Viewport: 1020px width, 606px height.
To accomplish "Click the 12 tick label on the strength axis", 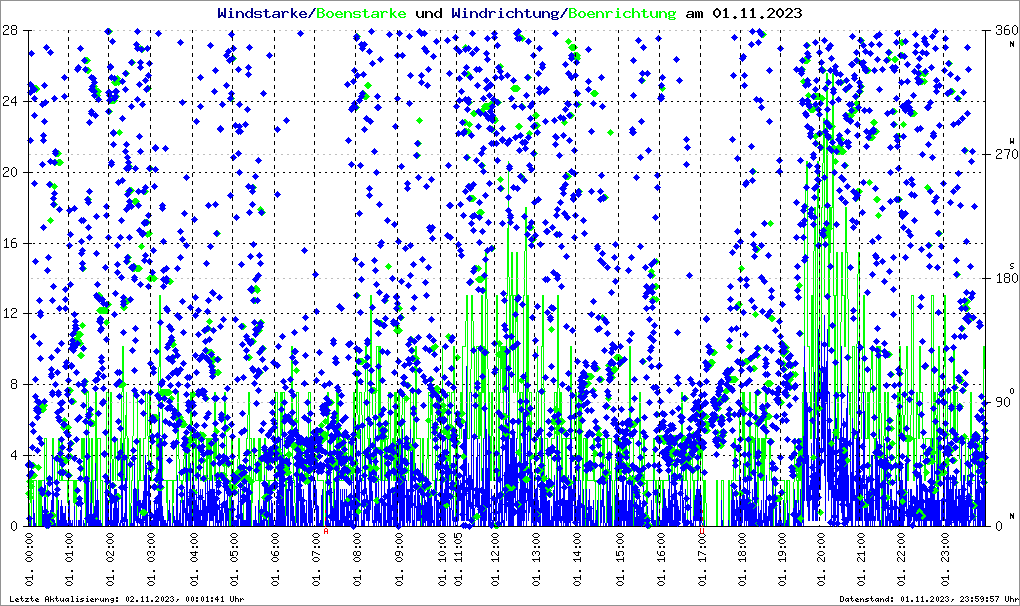I will (x=9, y=313).
